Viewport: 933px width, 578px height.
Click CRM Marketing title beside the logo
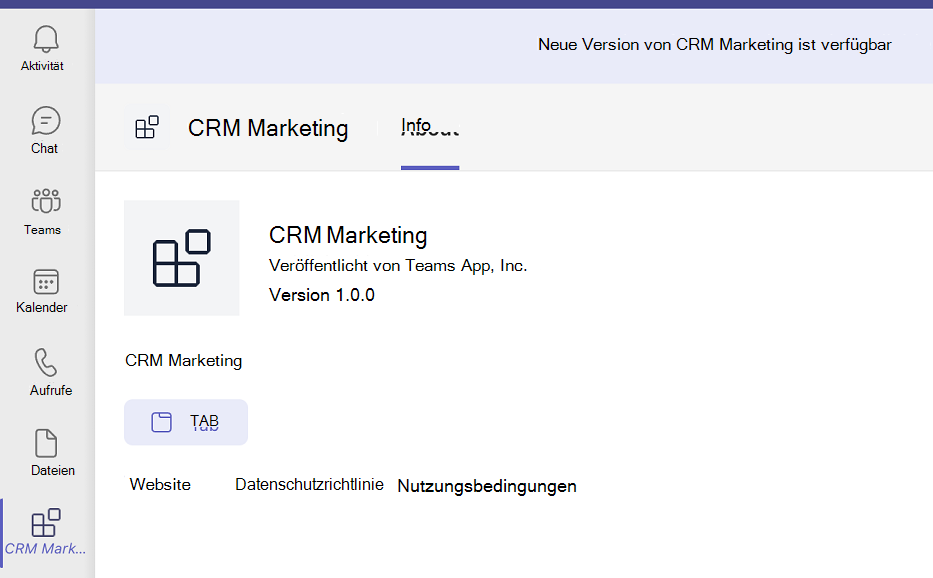click(348, 235)
